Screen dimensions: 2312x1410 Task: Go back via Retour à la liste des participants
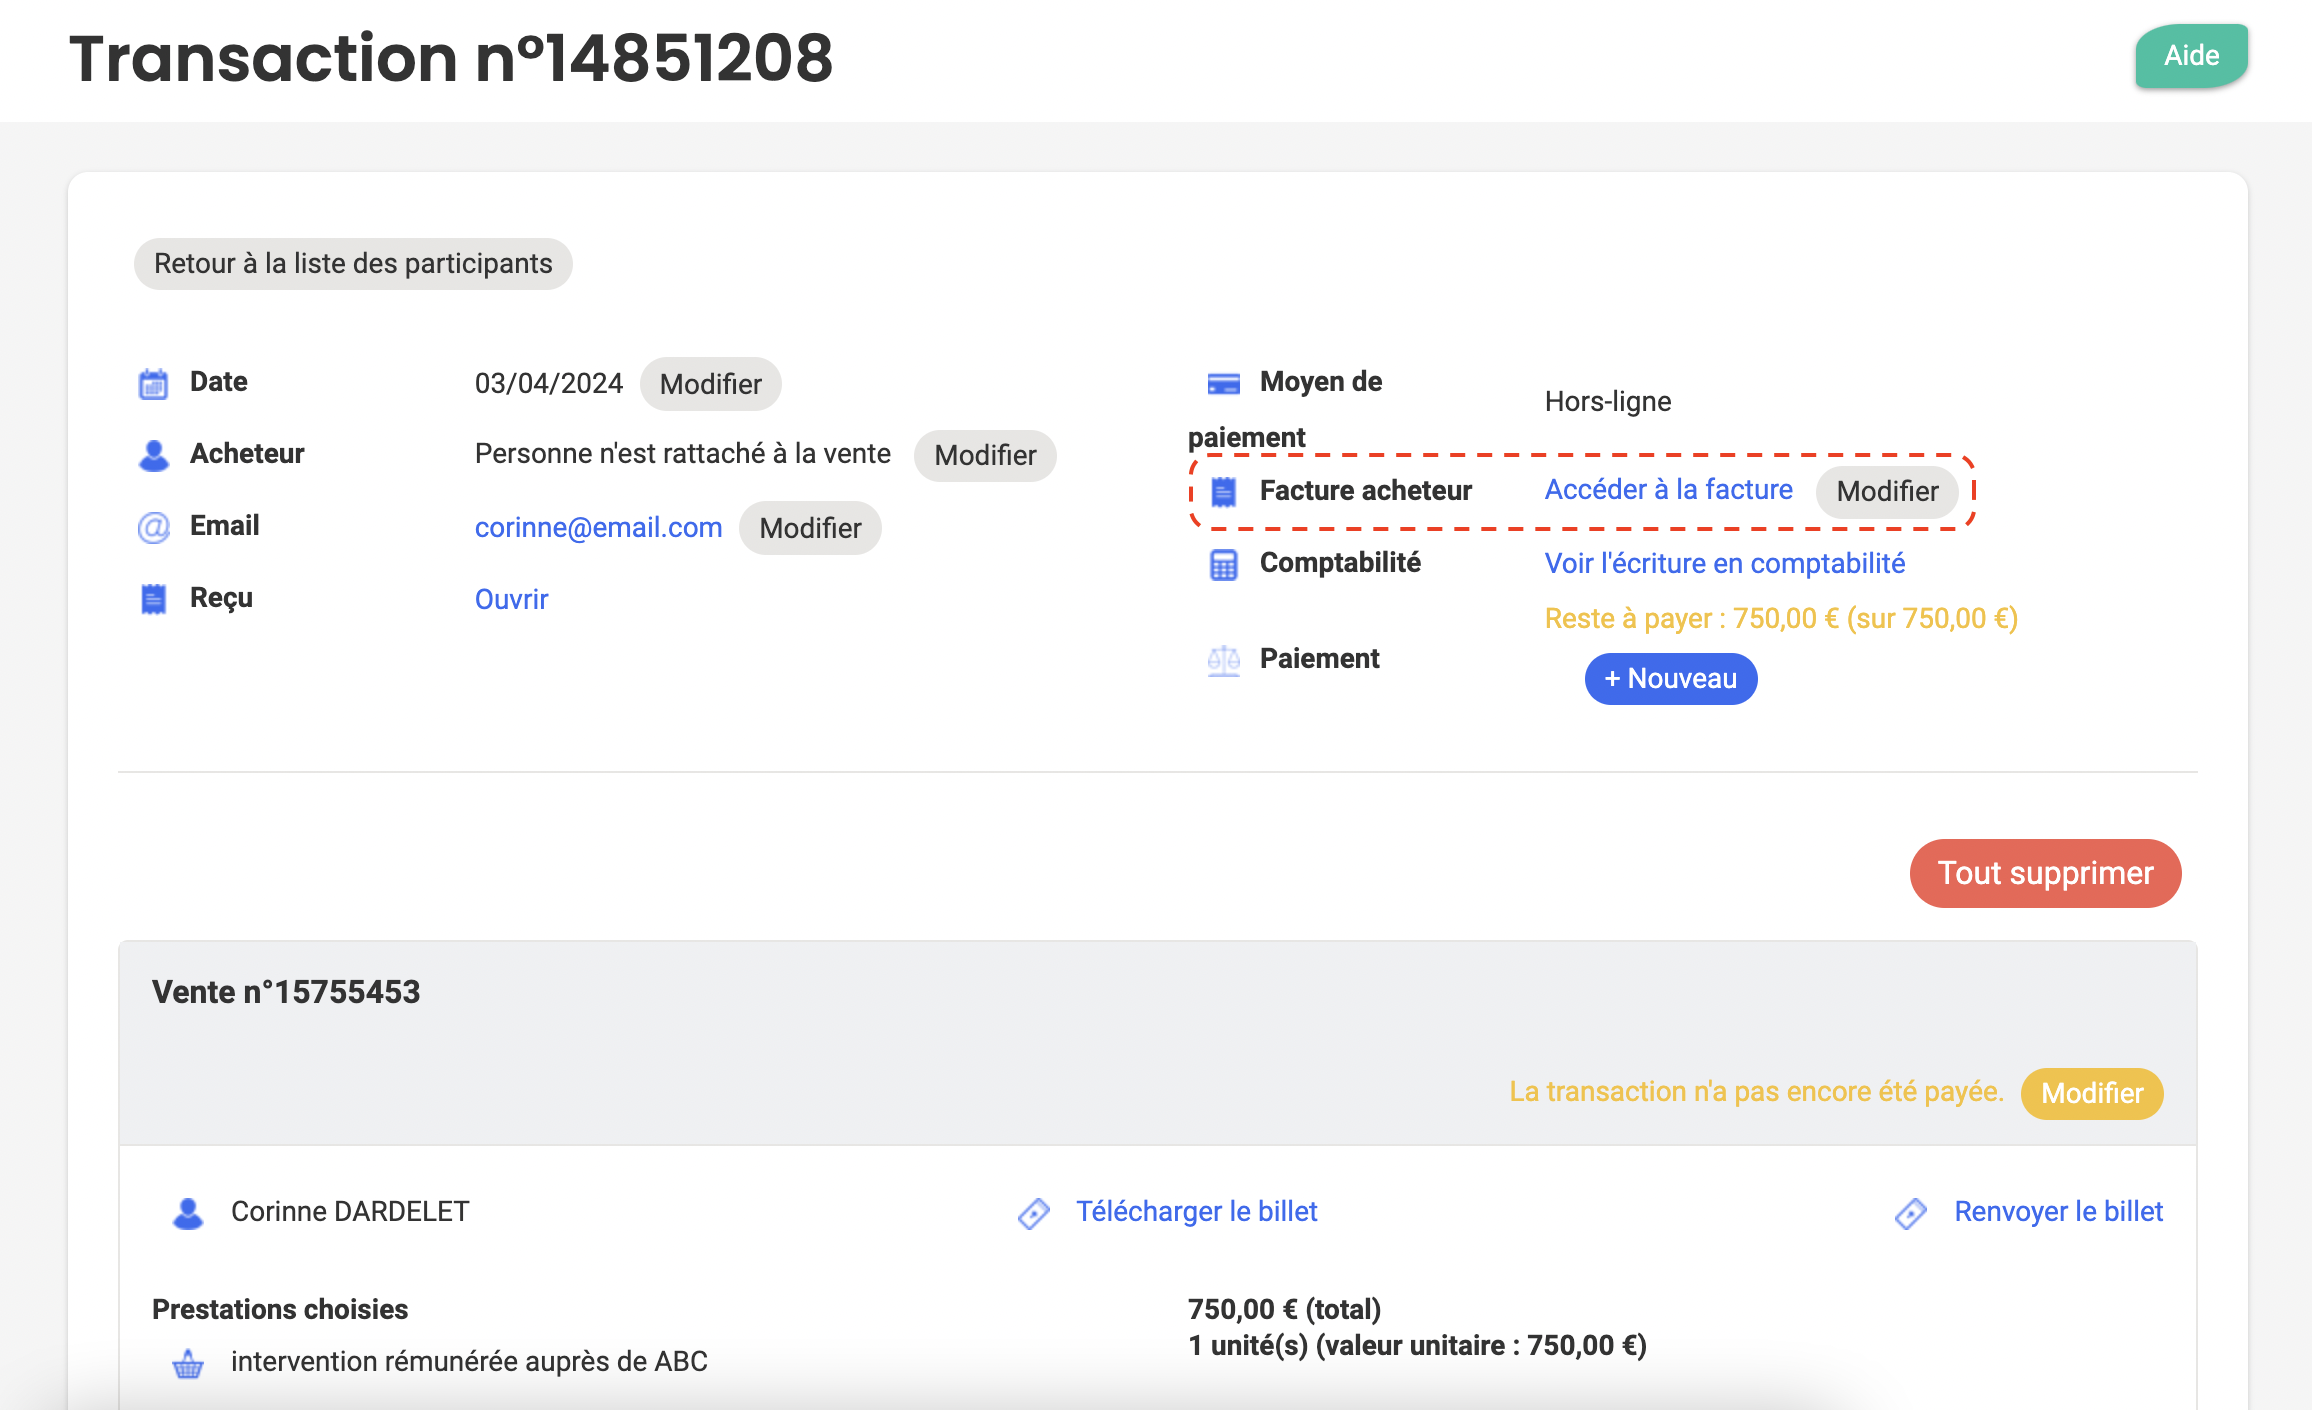353,264
